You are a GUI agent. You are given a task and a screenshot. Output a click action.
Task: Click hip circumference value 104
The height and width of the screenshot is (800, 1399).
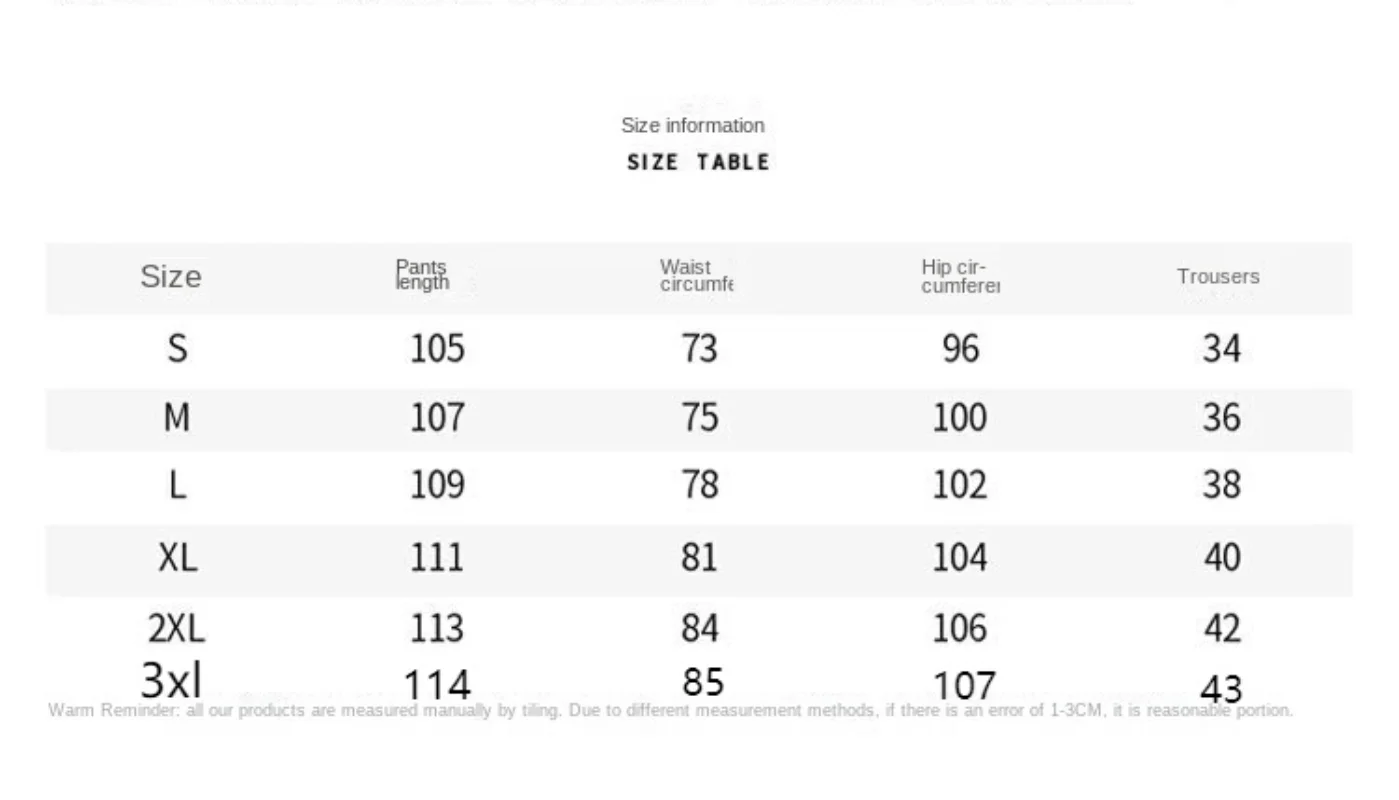959,557
